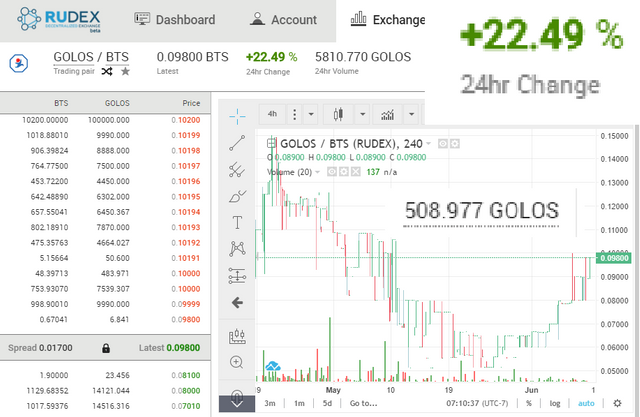The height and width of the screenshot is (417, 640).
Task: Star the GOLOS / BTS market as favorite
Action: (x=125, y=72)
